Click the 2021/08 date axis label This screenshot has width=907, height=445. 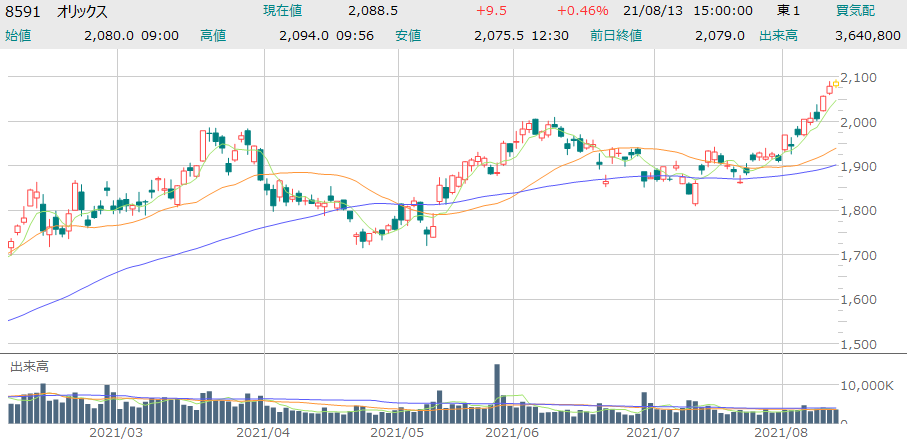779,434
